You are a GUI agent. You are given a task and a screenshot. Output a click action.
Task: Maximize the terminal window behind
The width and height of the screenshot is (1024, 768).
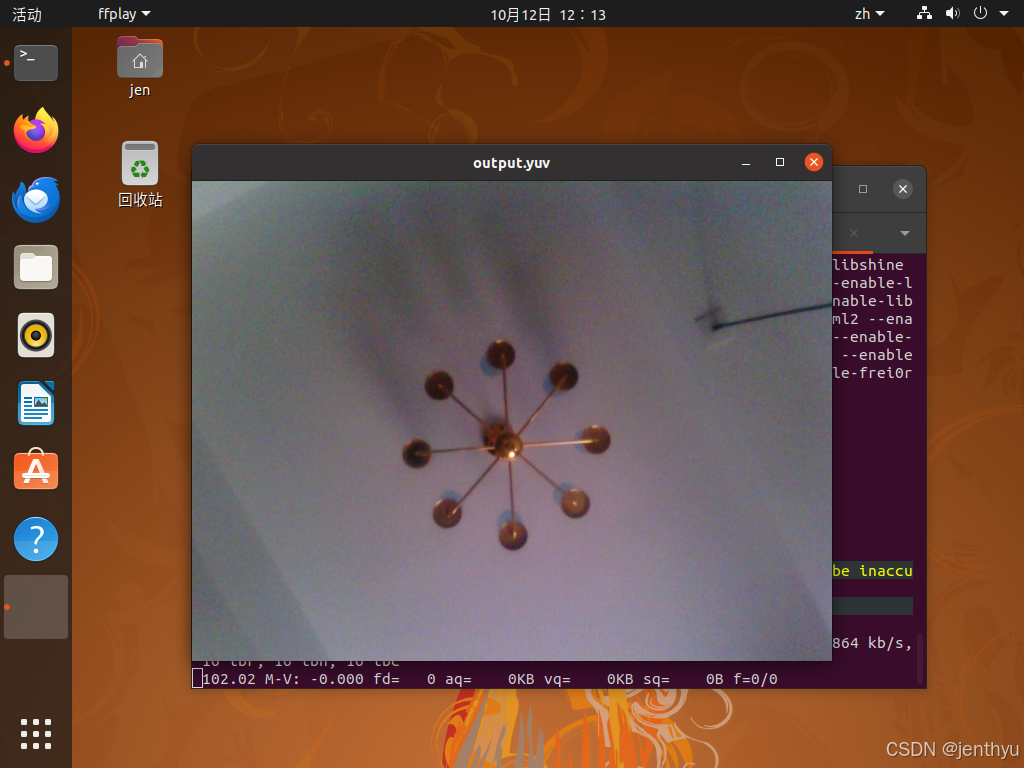863,189
